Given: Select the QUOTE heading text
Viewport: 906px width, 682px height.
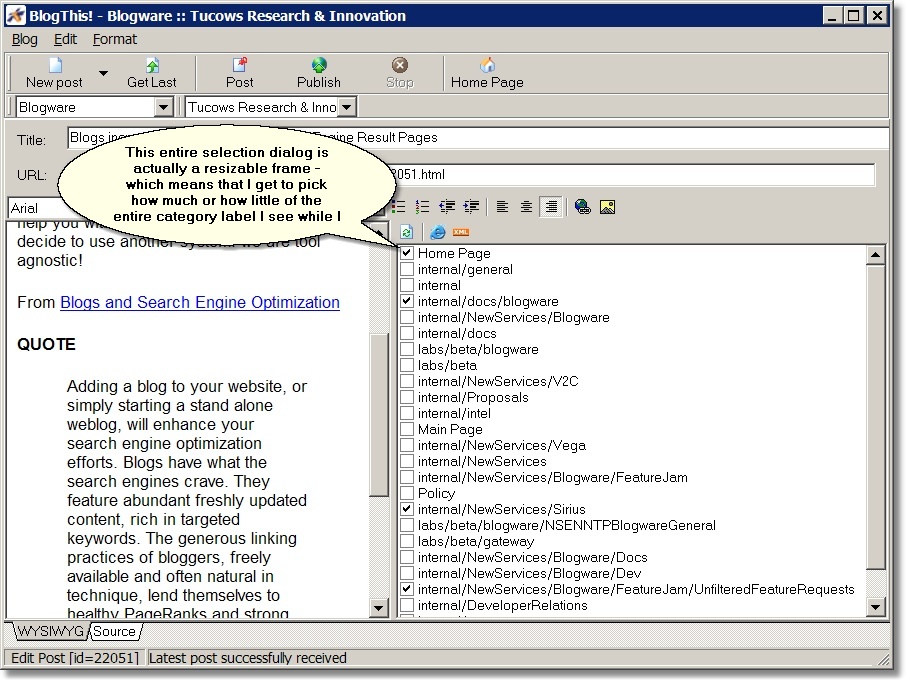Looking at the screenshot, I should (x=46, y=344).
